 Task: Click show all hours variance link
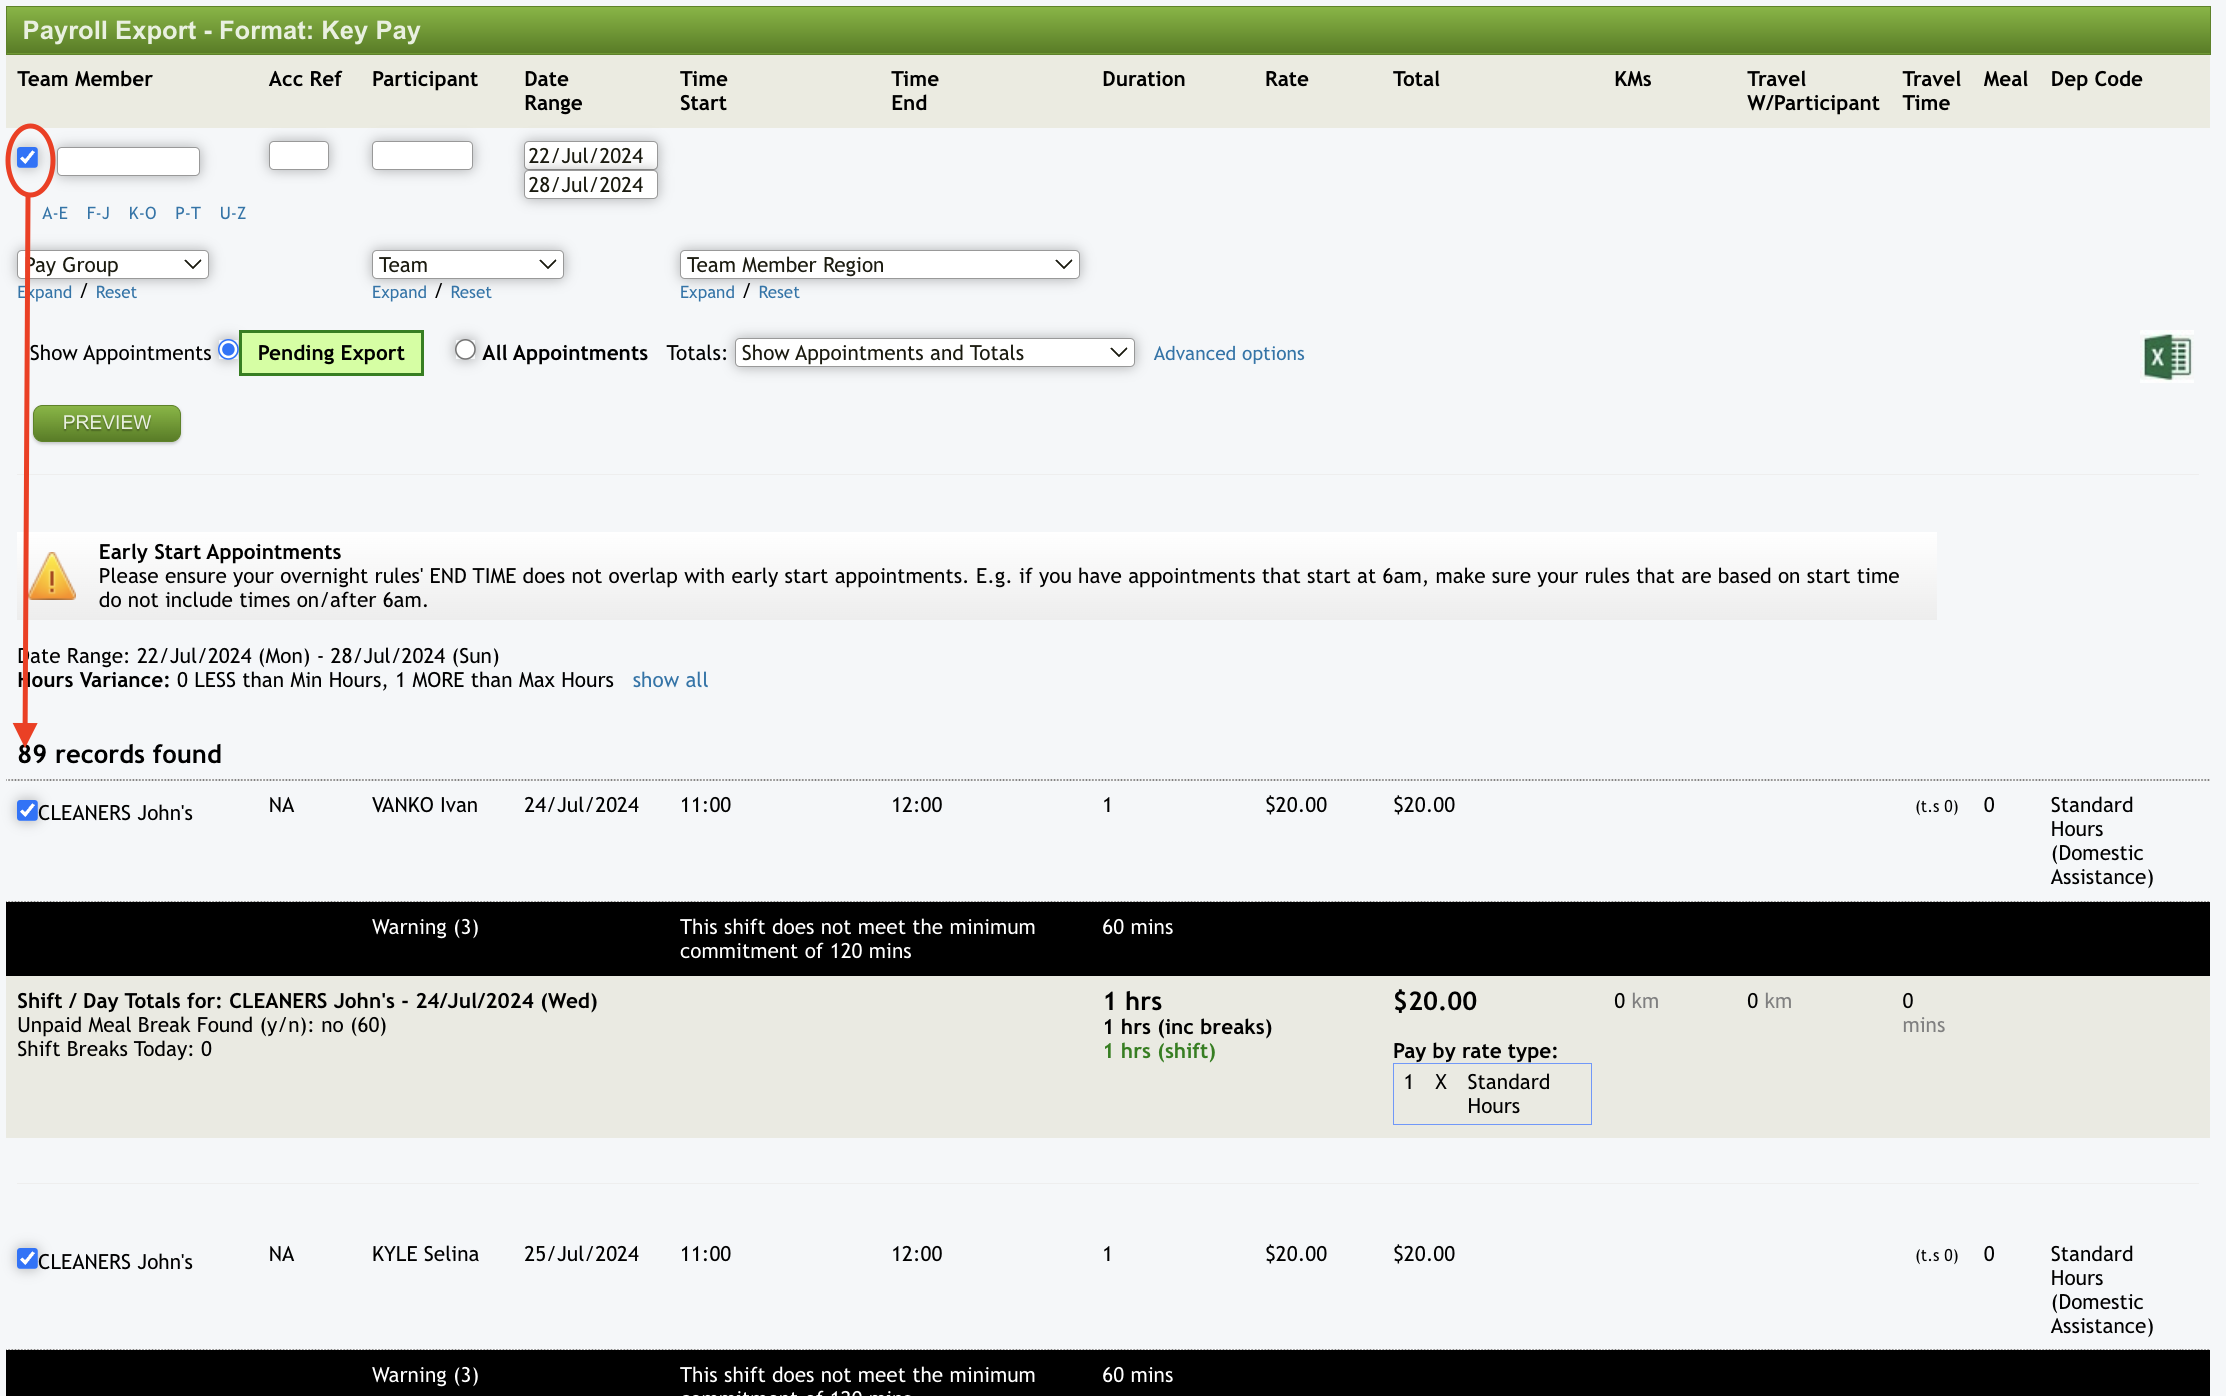coord(669,680)
